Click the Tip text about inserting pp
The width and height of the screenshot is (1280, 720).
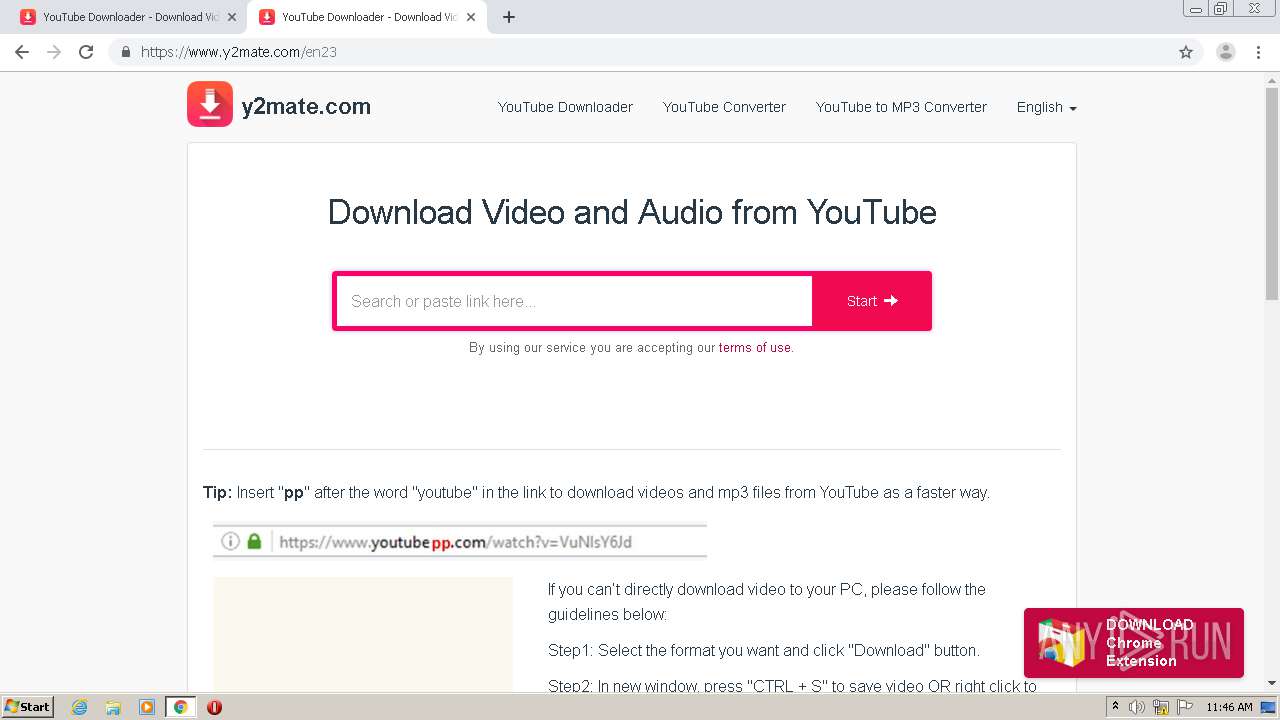point(596,492)
